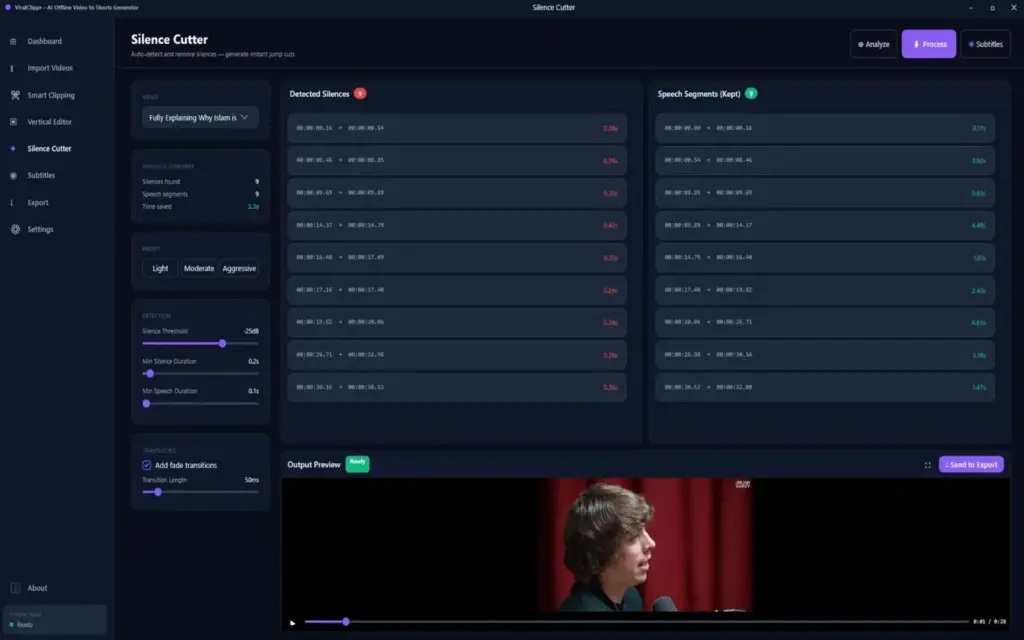
Task: Open the Dashboard icon in sidebar
Action: coord(13,41)
